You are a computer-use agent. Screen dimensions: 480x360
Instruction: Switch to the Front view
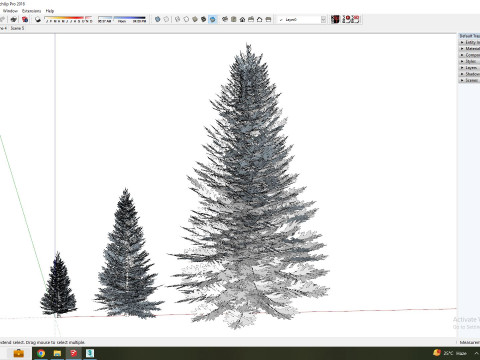coord(242,20)
